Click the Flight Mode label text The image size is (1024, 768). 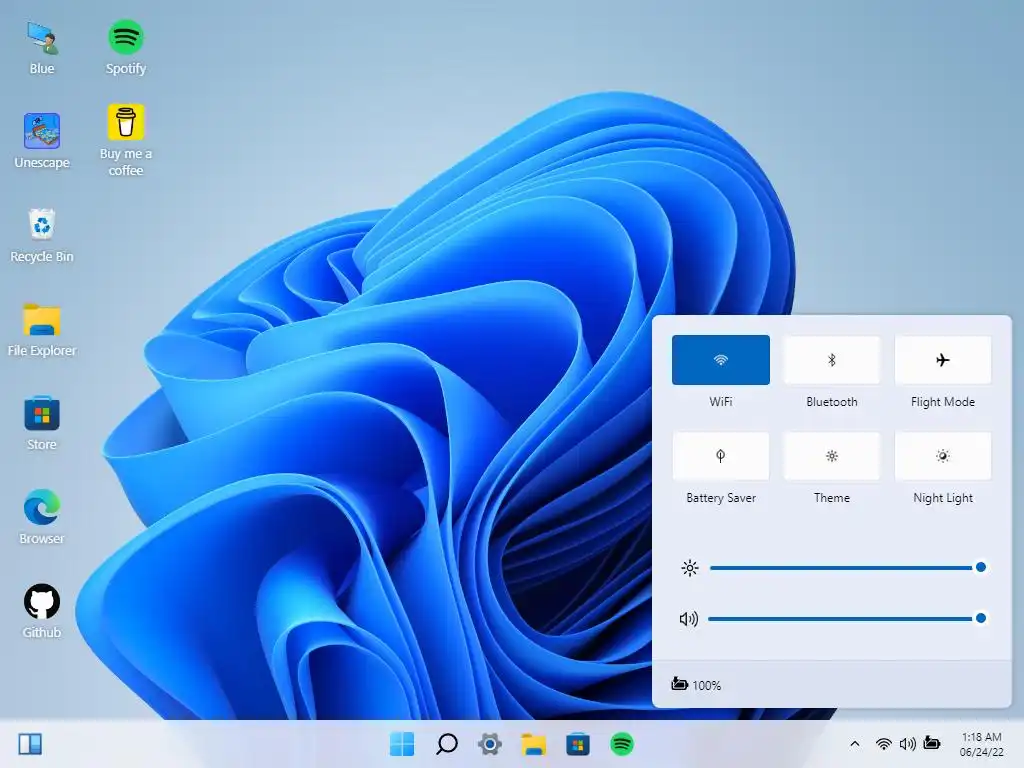coord(942,402)
